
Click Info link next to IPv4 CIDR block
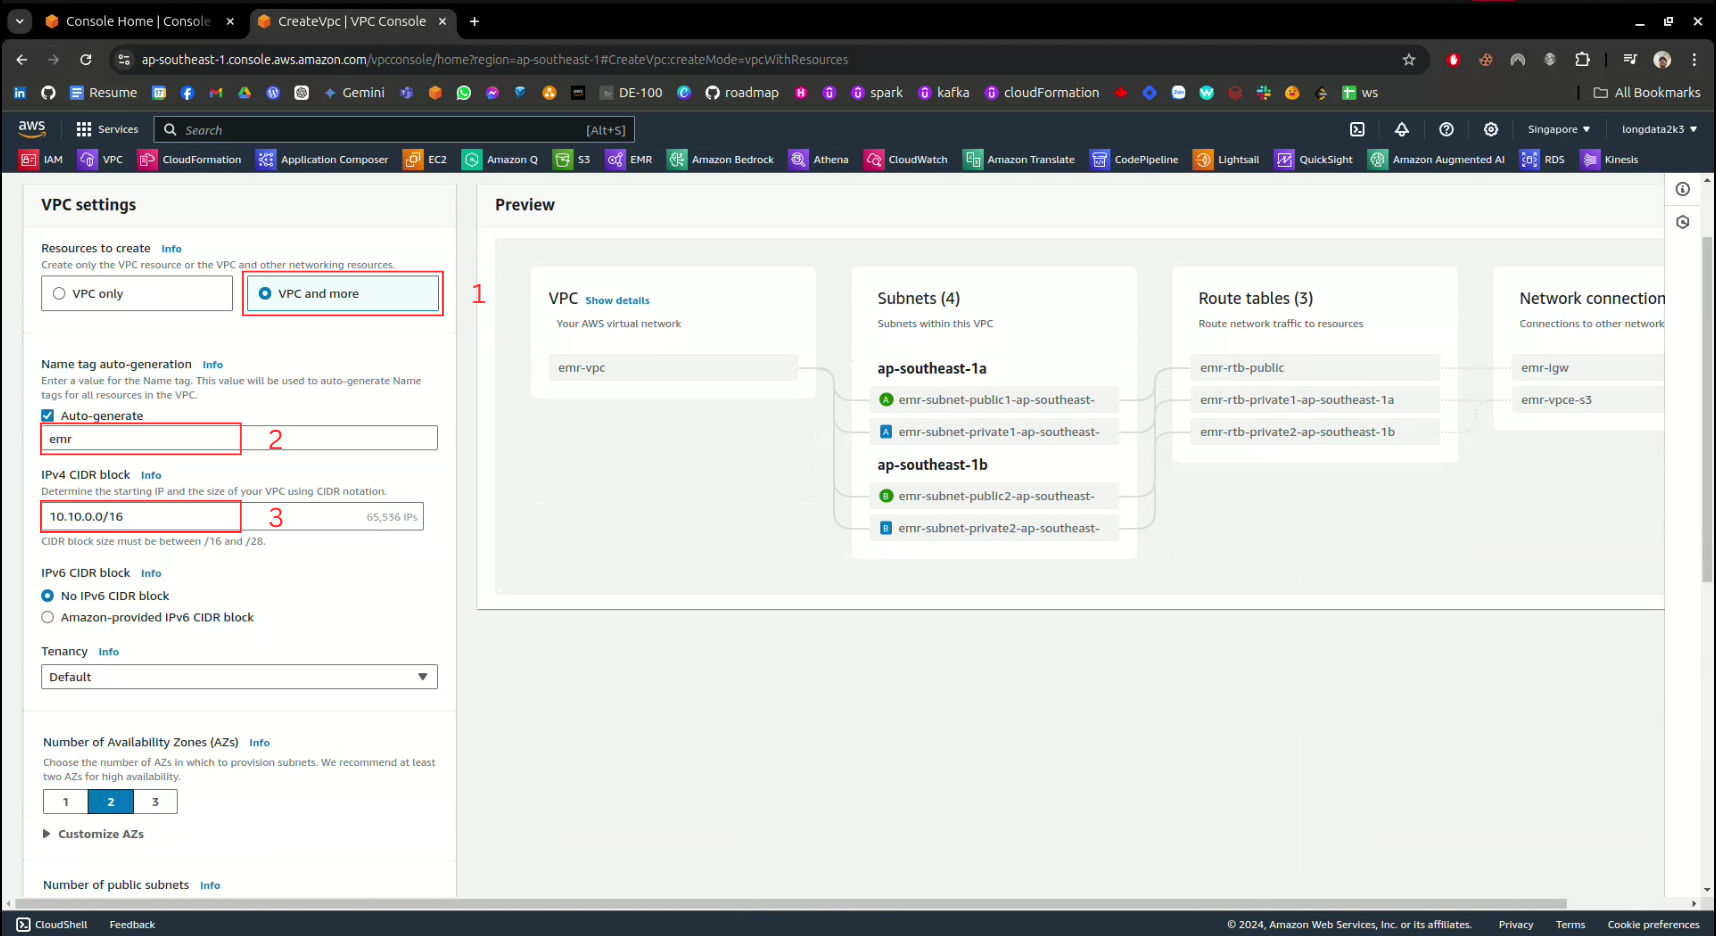point(151,476)
